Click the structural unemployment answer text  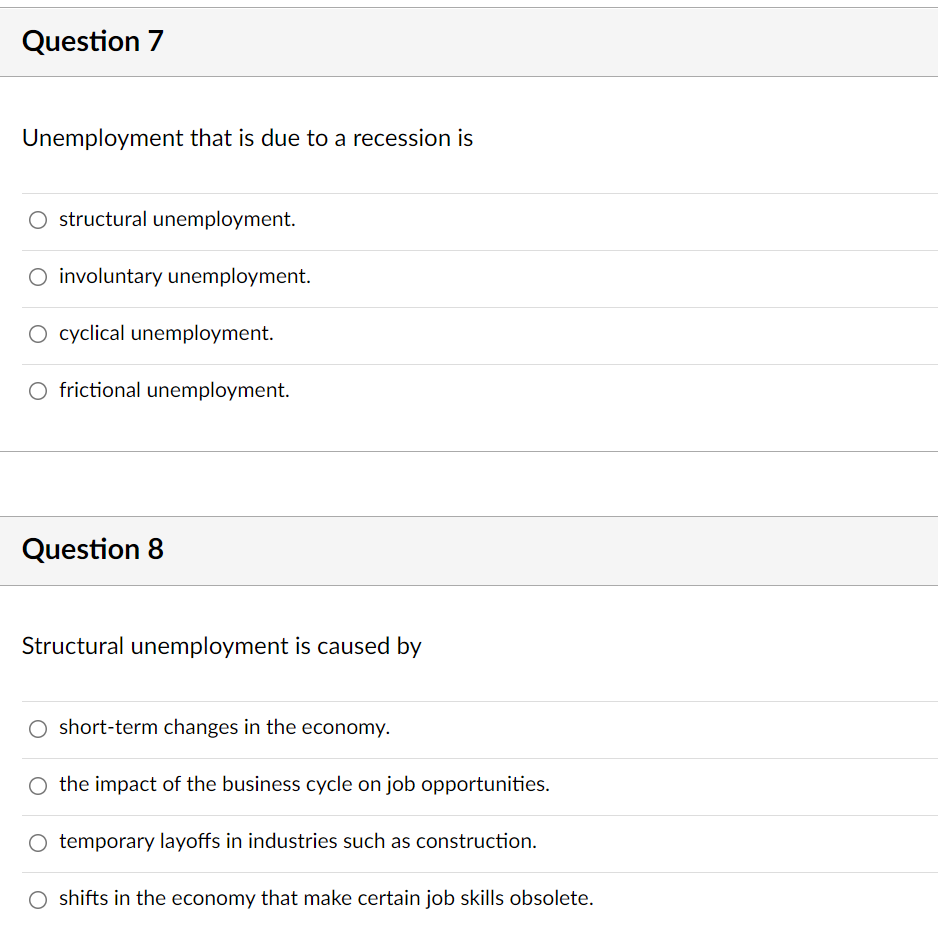[176, 219]
